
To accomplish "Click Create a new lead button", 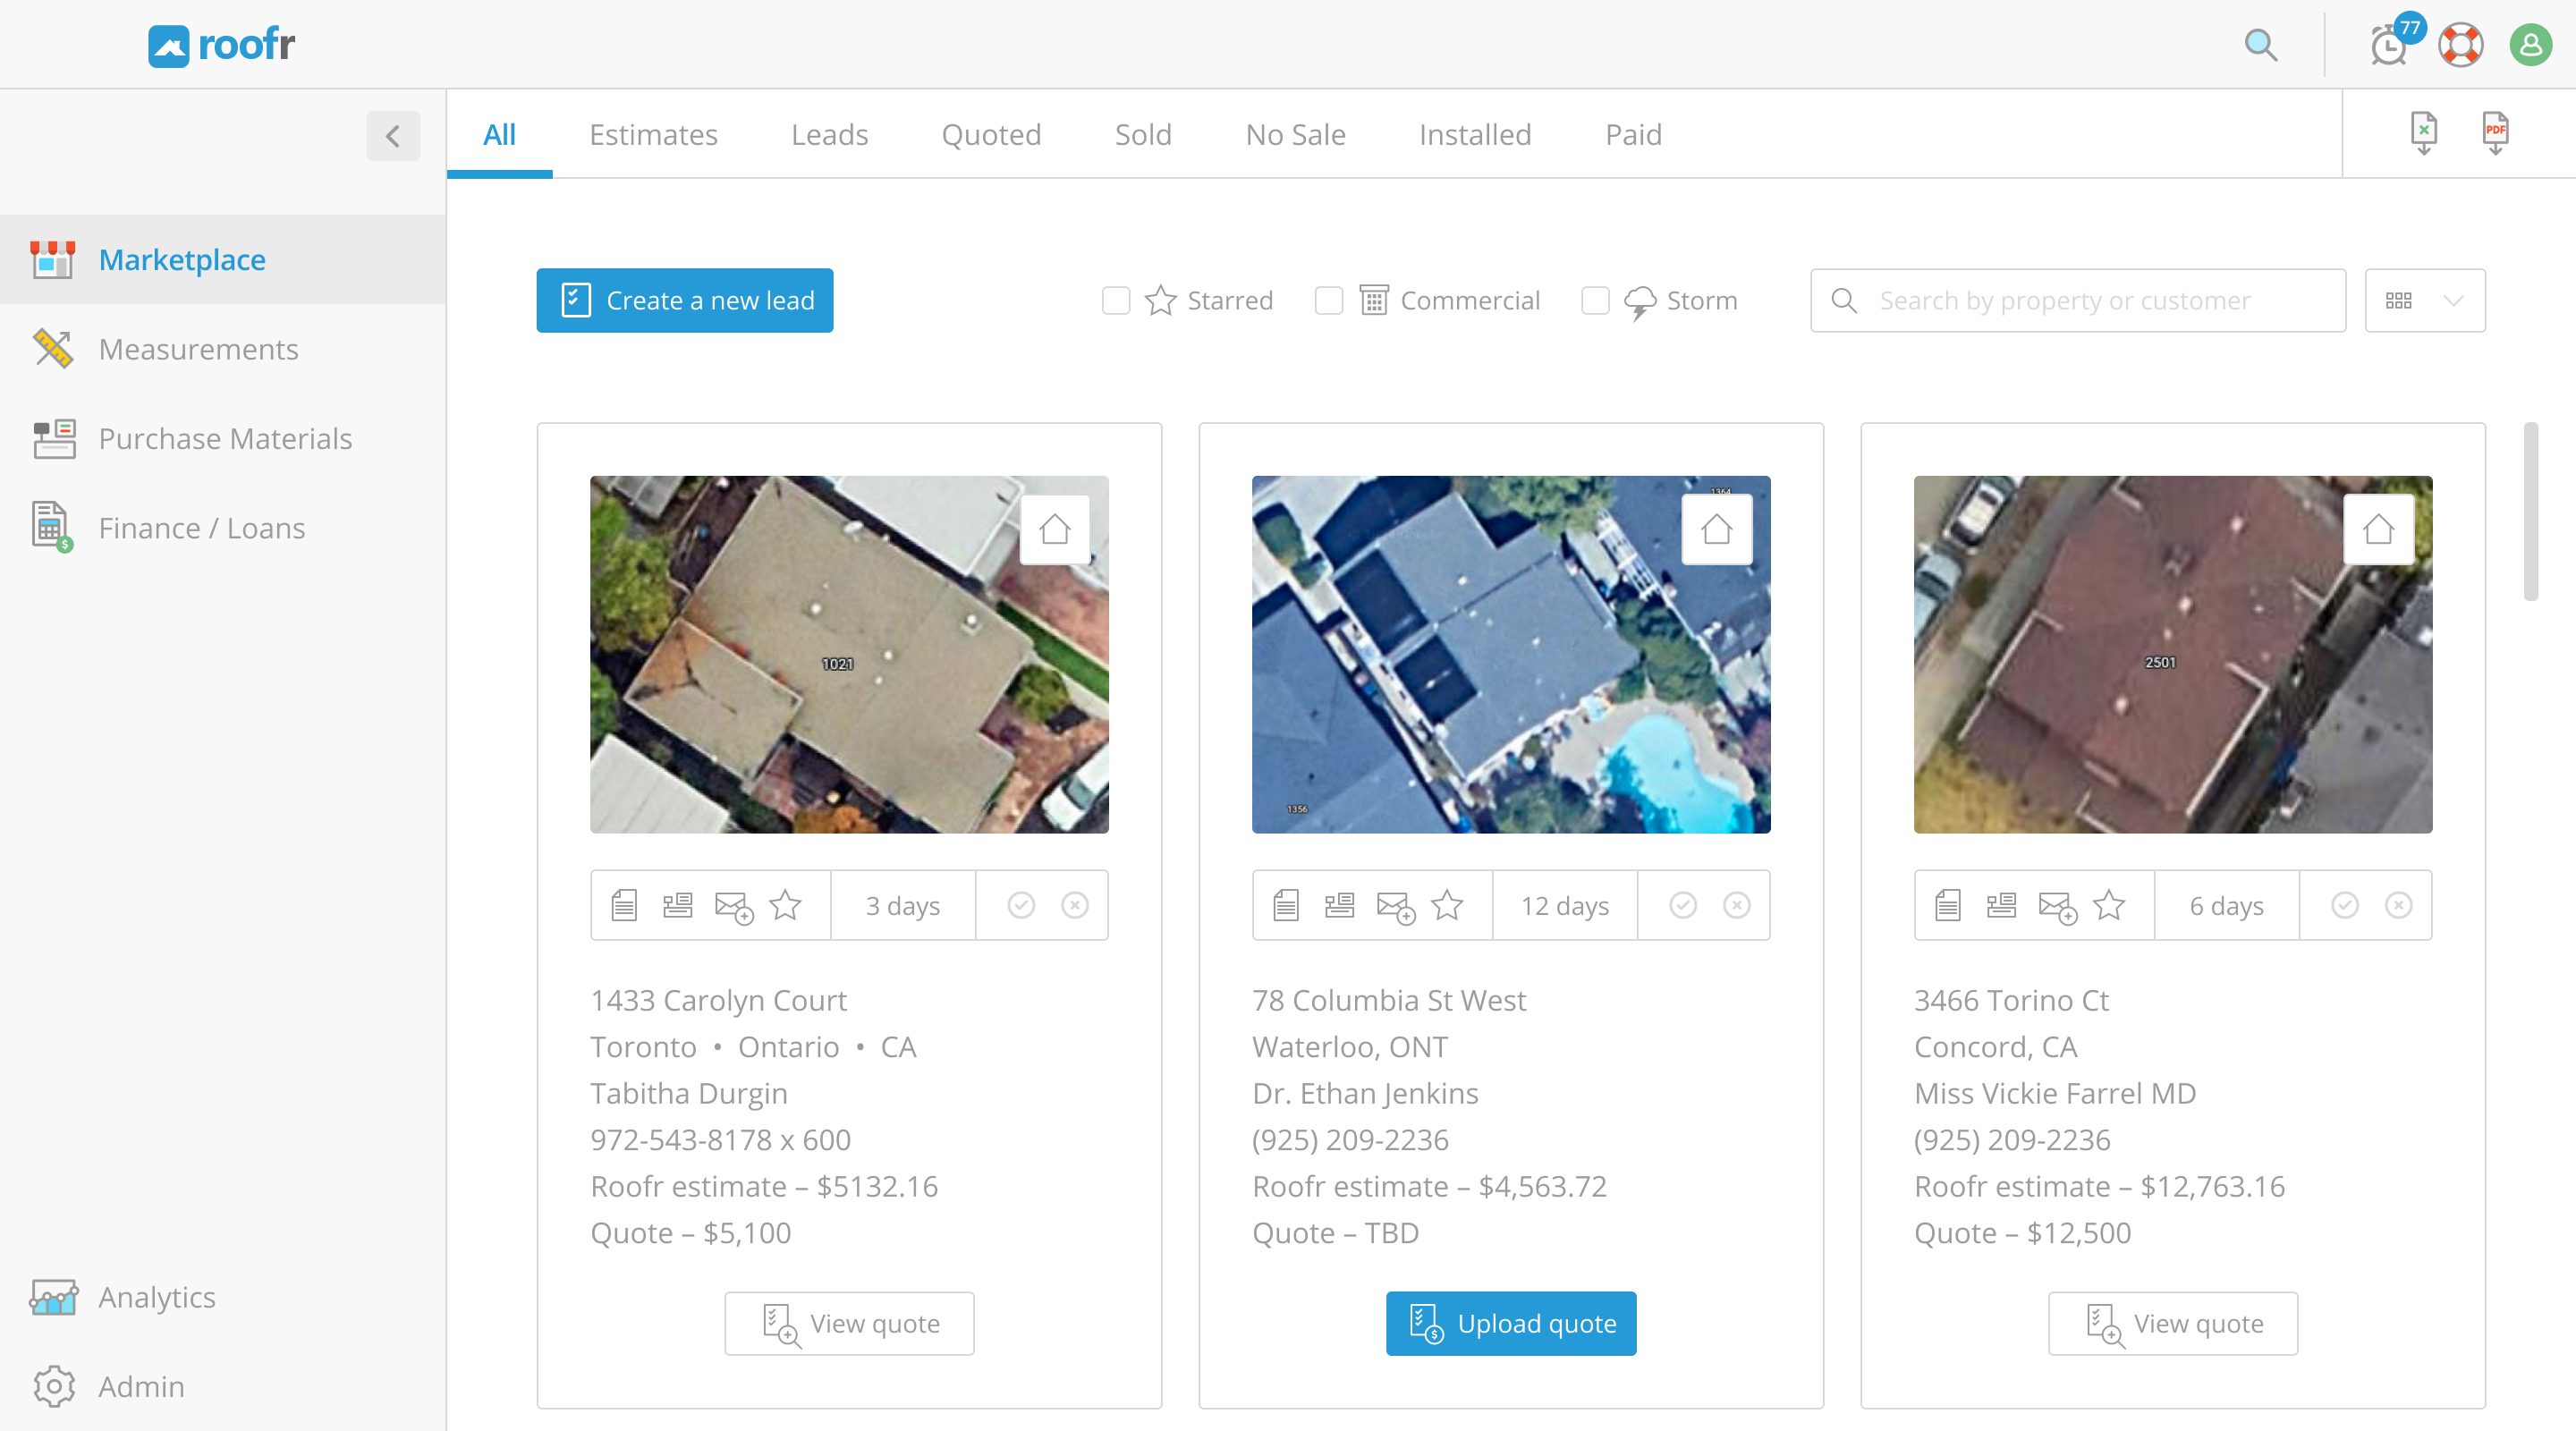I will coord(684,301).
